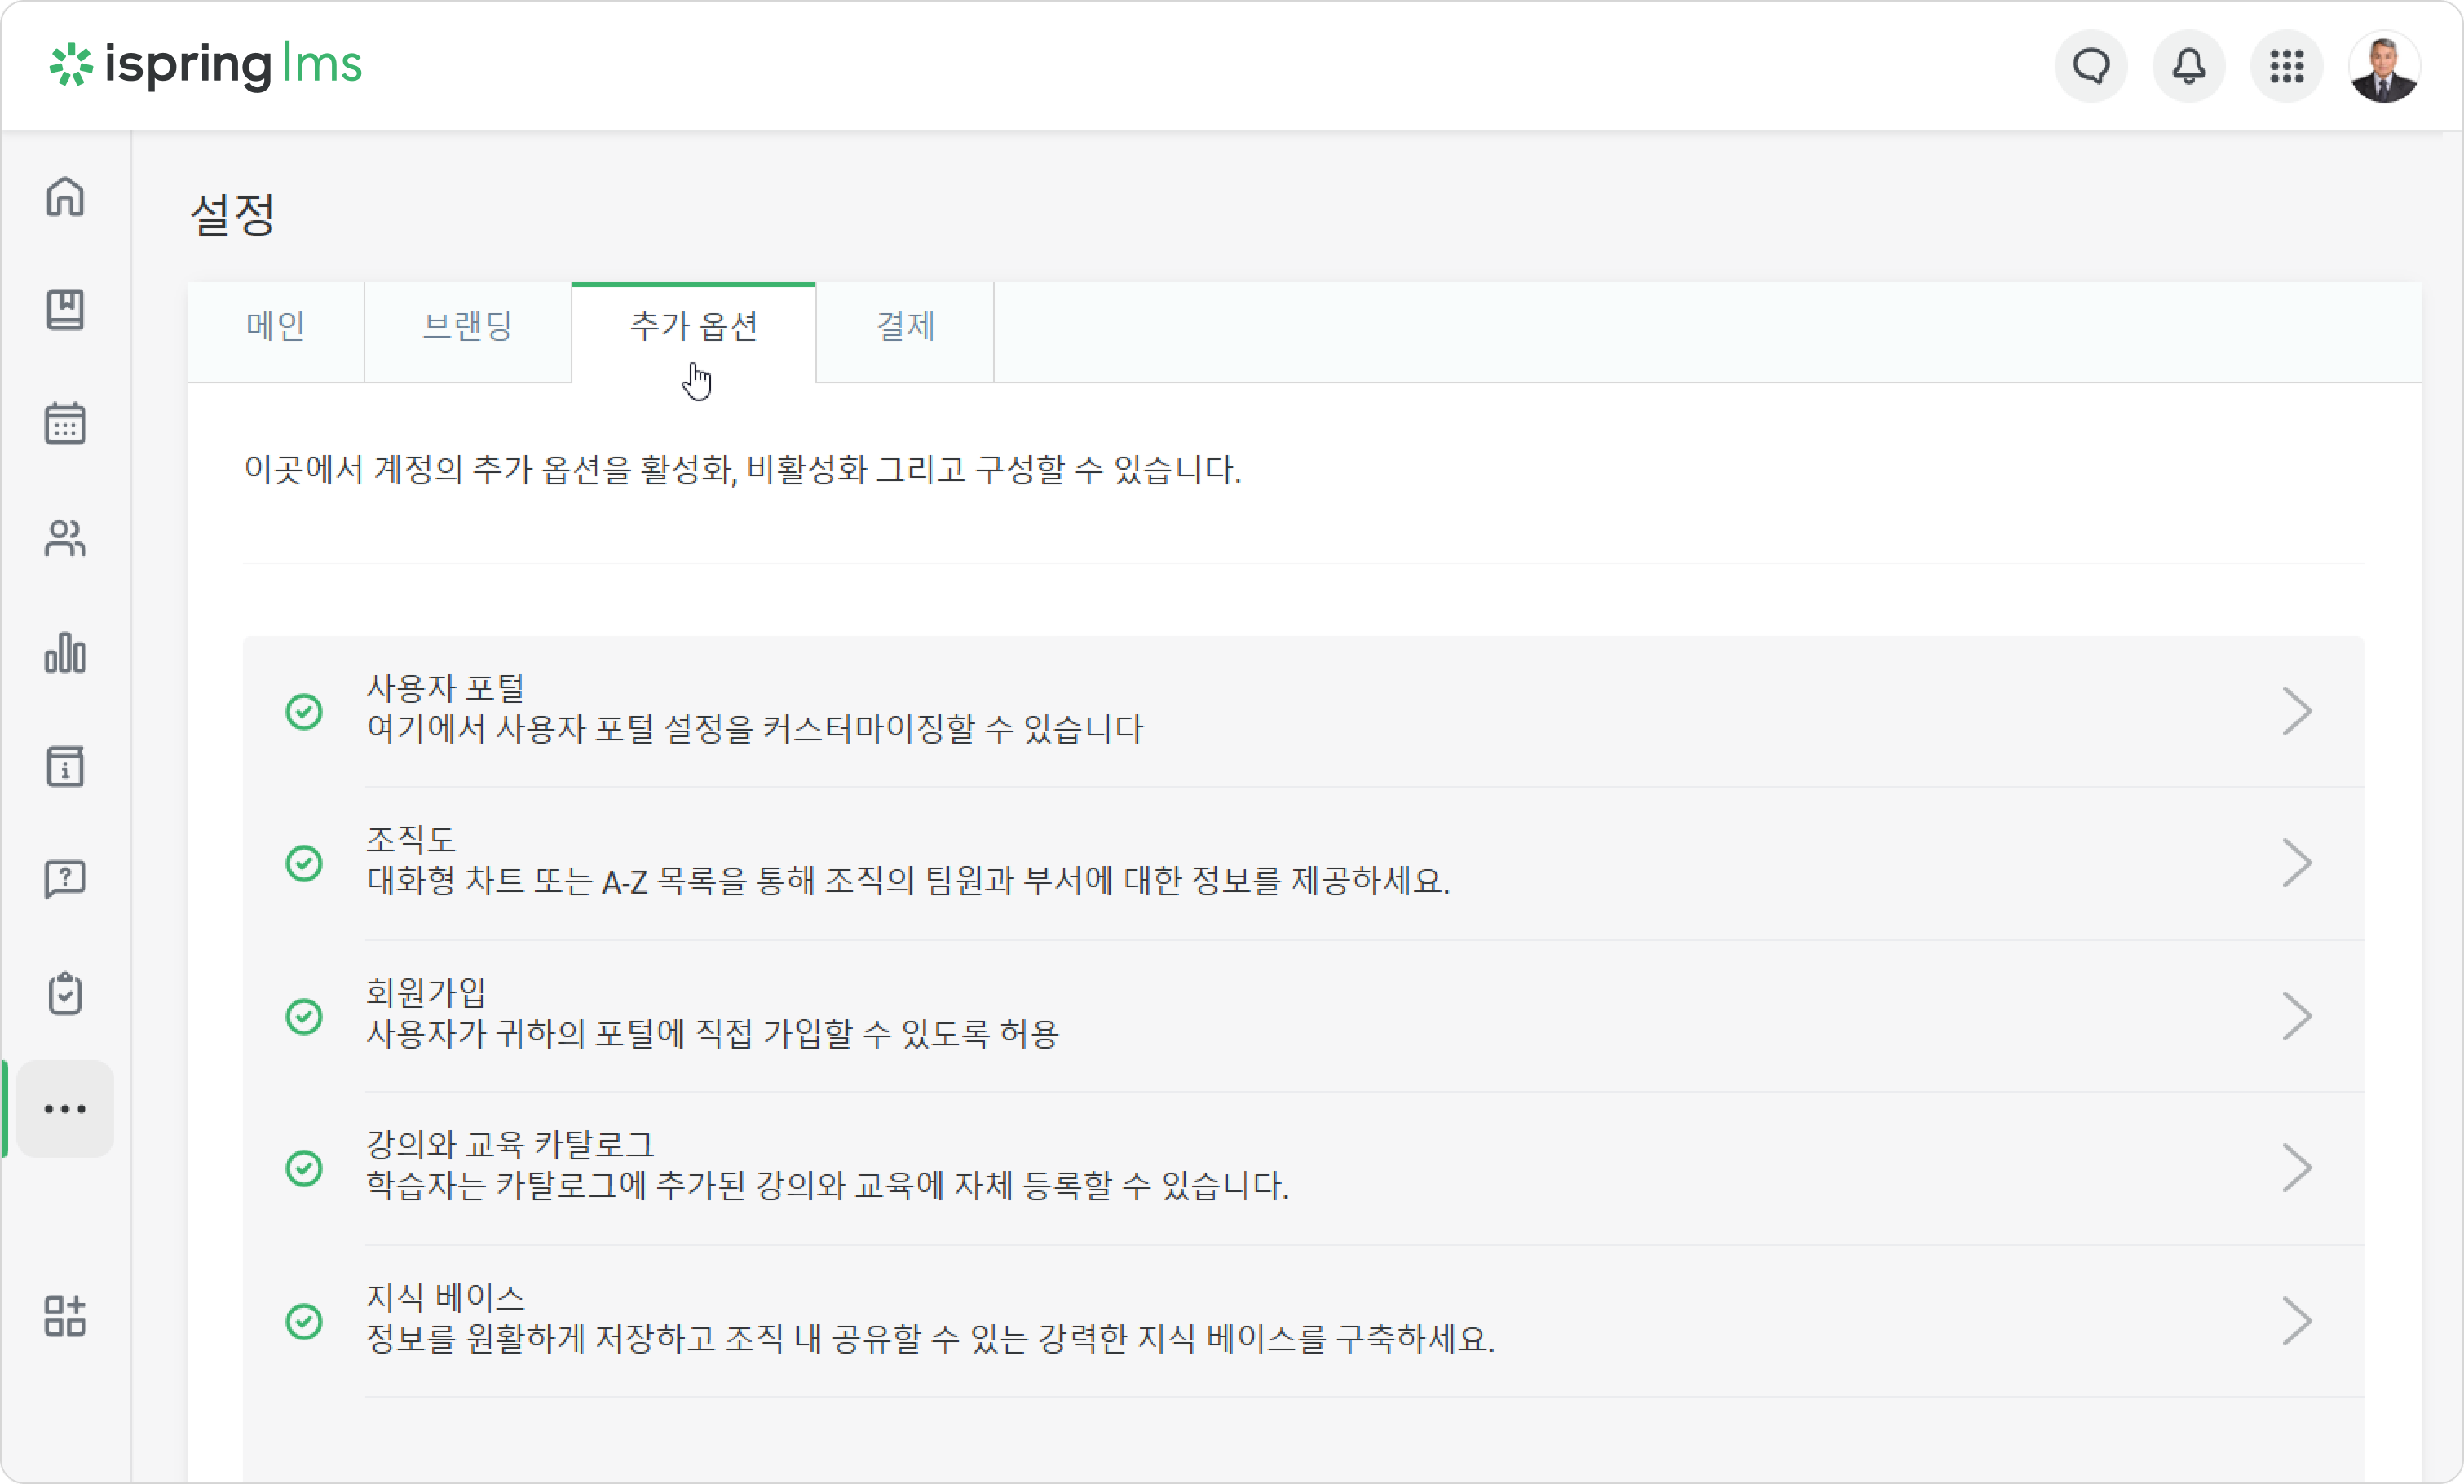The width and height of the screenshot is (2464, 1484).
Task: Expand the 조직도 row chevron
Action: (2297, 863)
